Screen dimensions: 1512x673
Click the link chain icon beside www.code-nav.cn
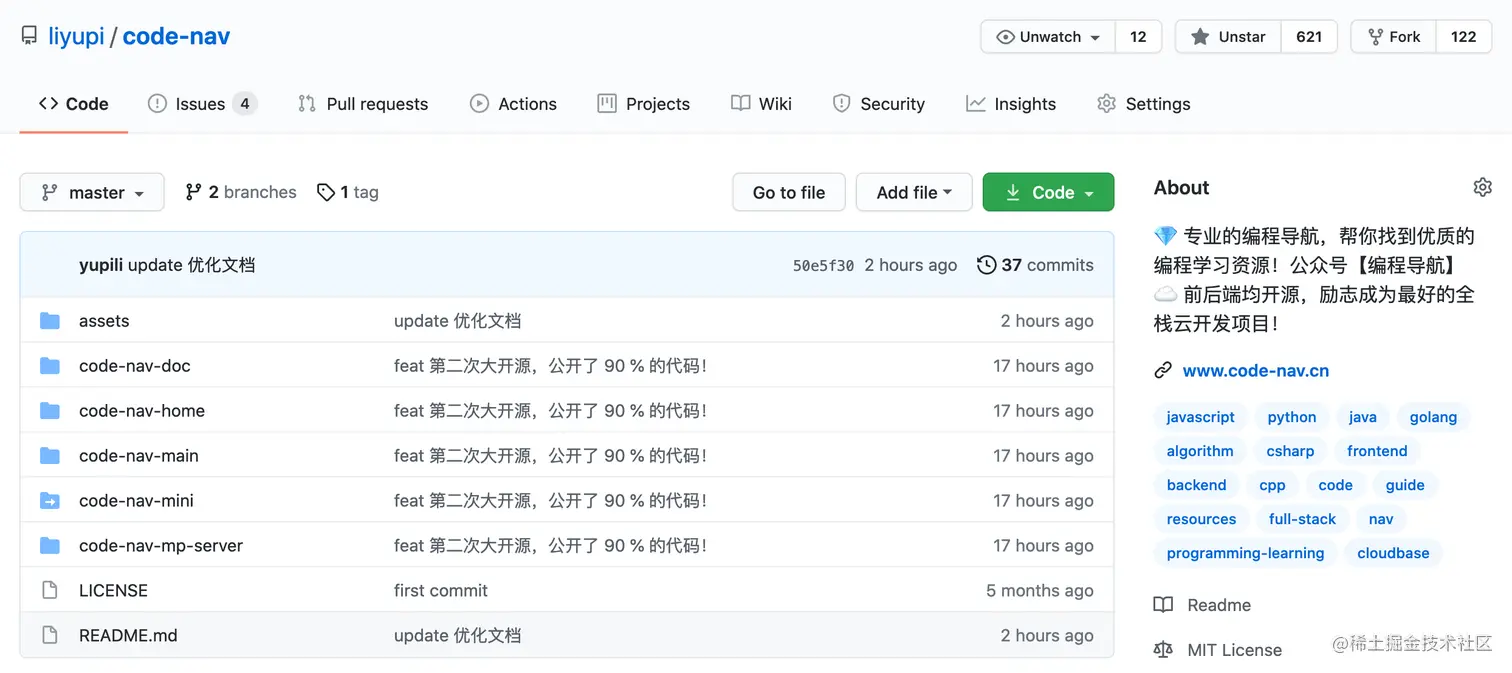[1163, 371]
